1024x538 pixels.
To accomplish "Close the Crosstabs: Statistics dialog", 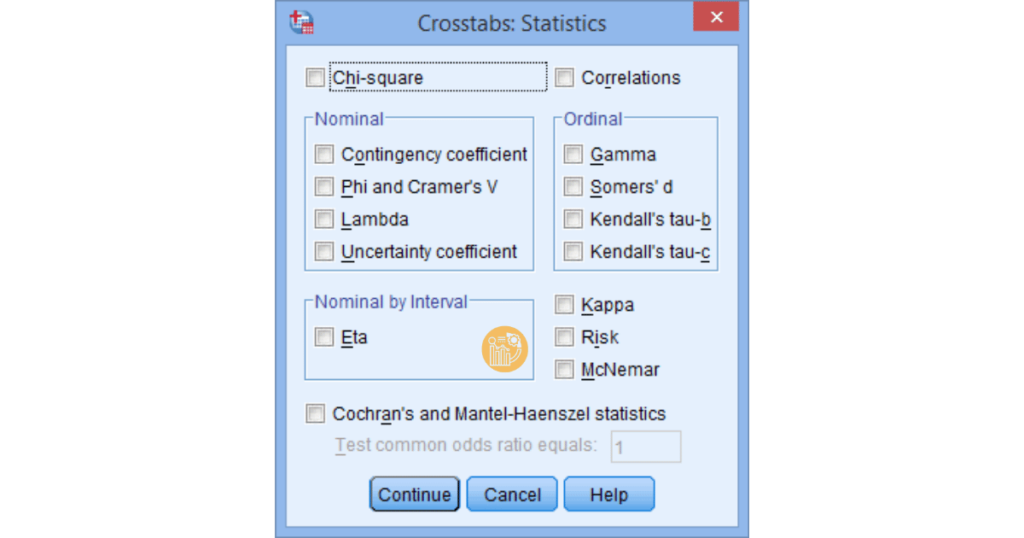I will [716, 17].
